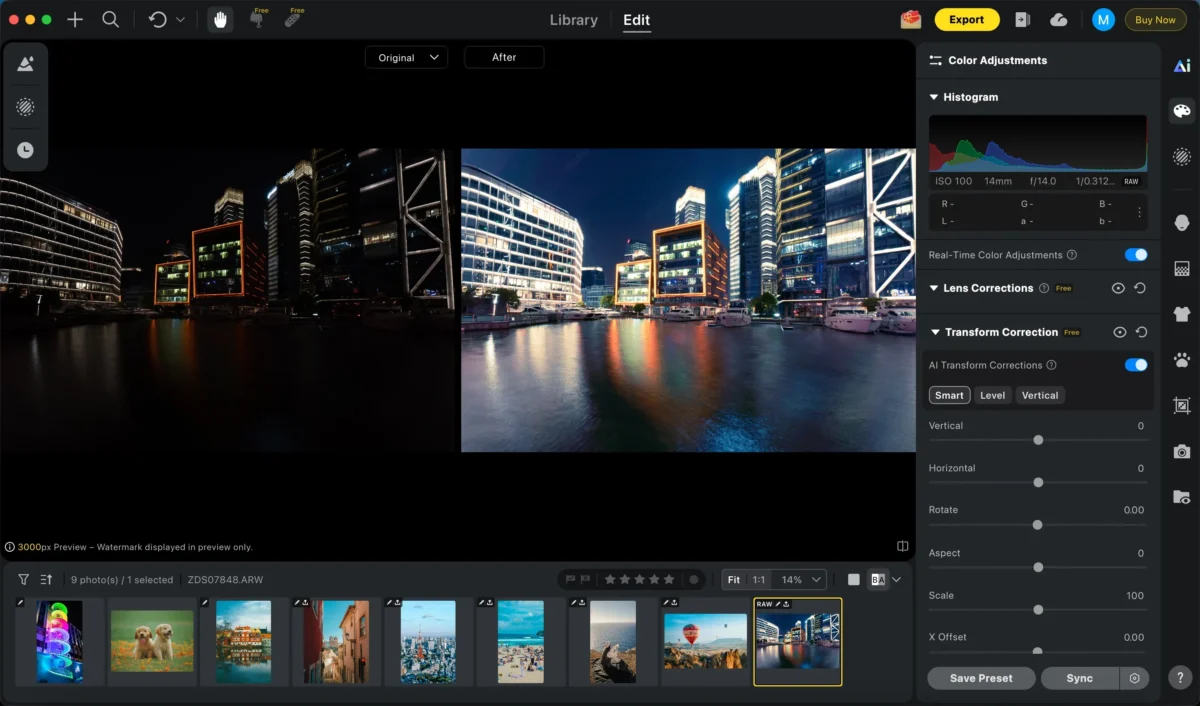Viewport: 1200px width, 706px height.
Task: Select the Vertical transform mode
Action: (x=1039, y=395)
